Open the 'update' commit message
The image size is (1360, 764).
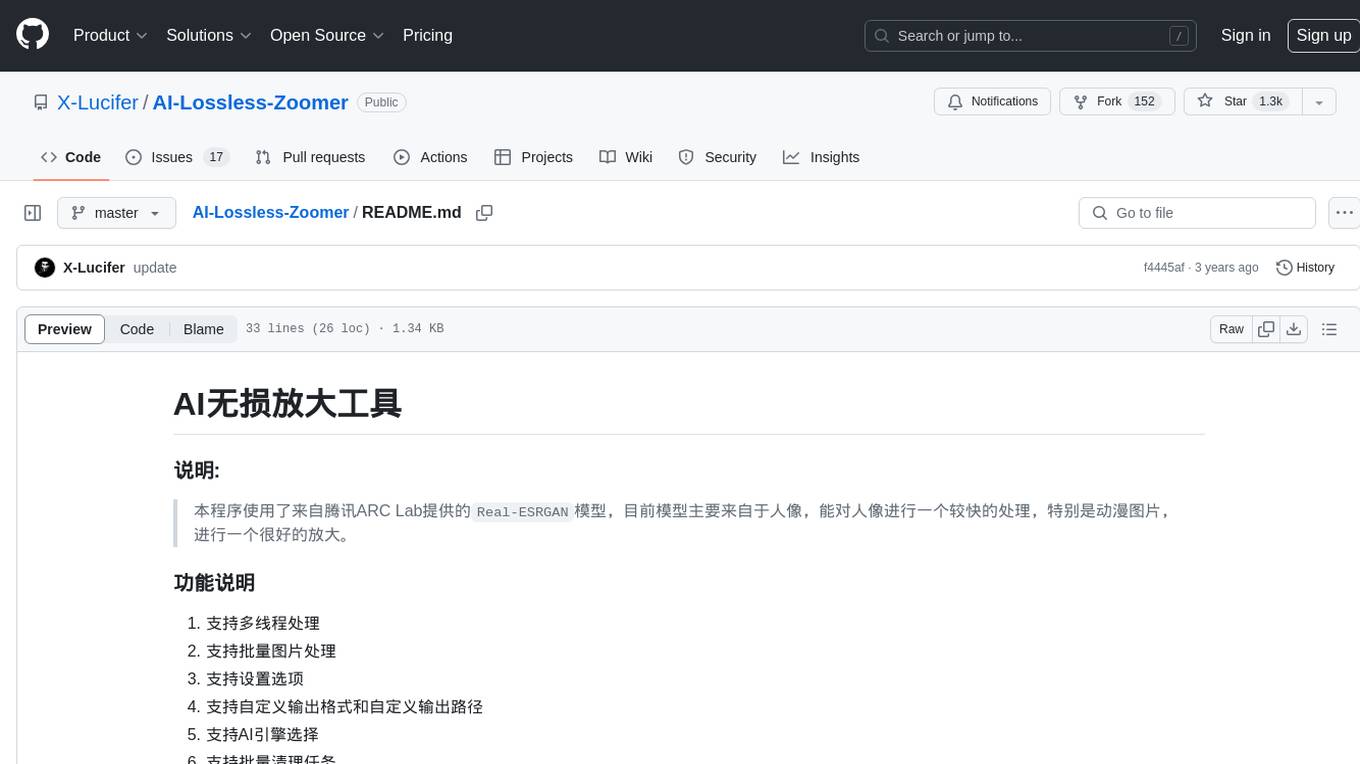tap(155, 268)
